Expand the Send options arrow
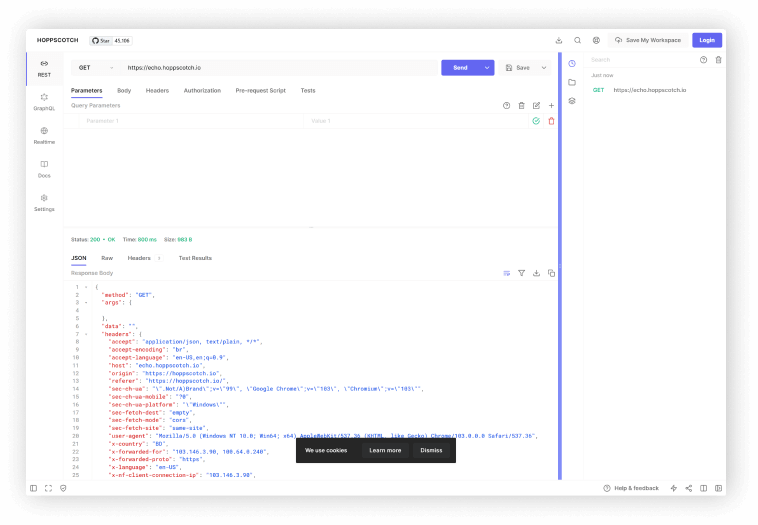 click(x=487, y=68)
